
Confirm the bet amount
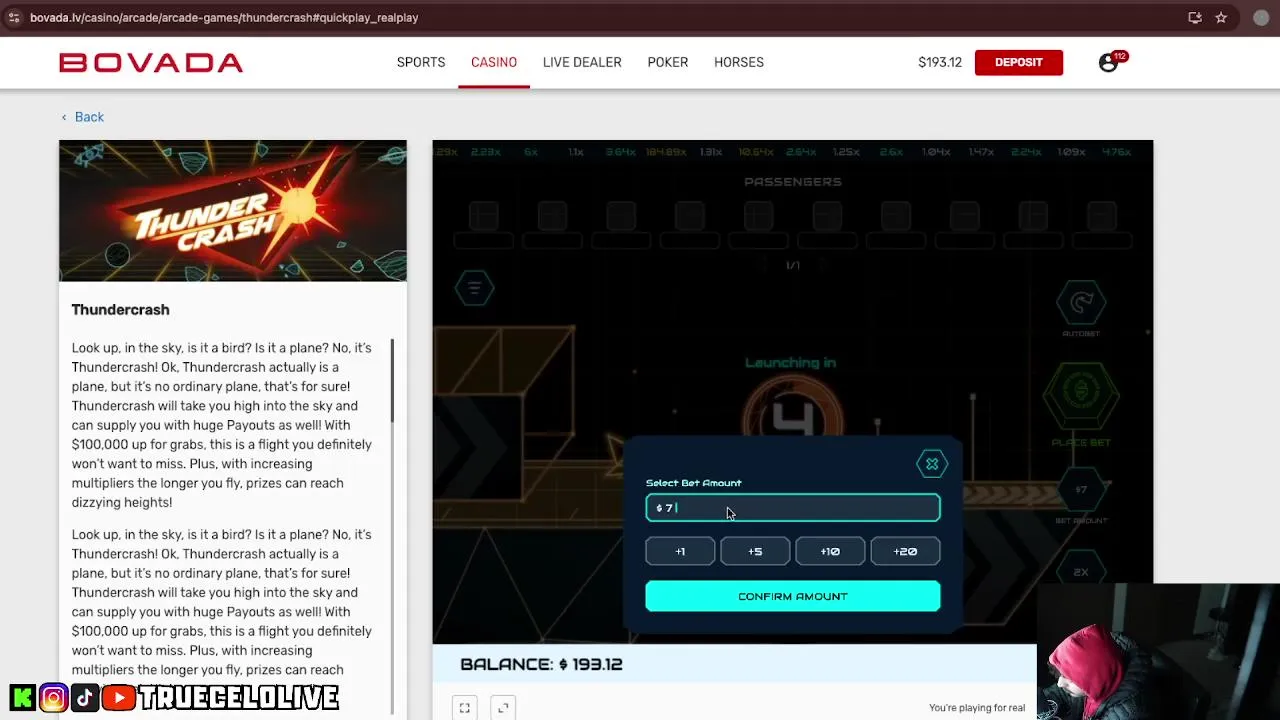pyautogui.click(x=793, y=596)
